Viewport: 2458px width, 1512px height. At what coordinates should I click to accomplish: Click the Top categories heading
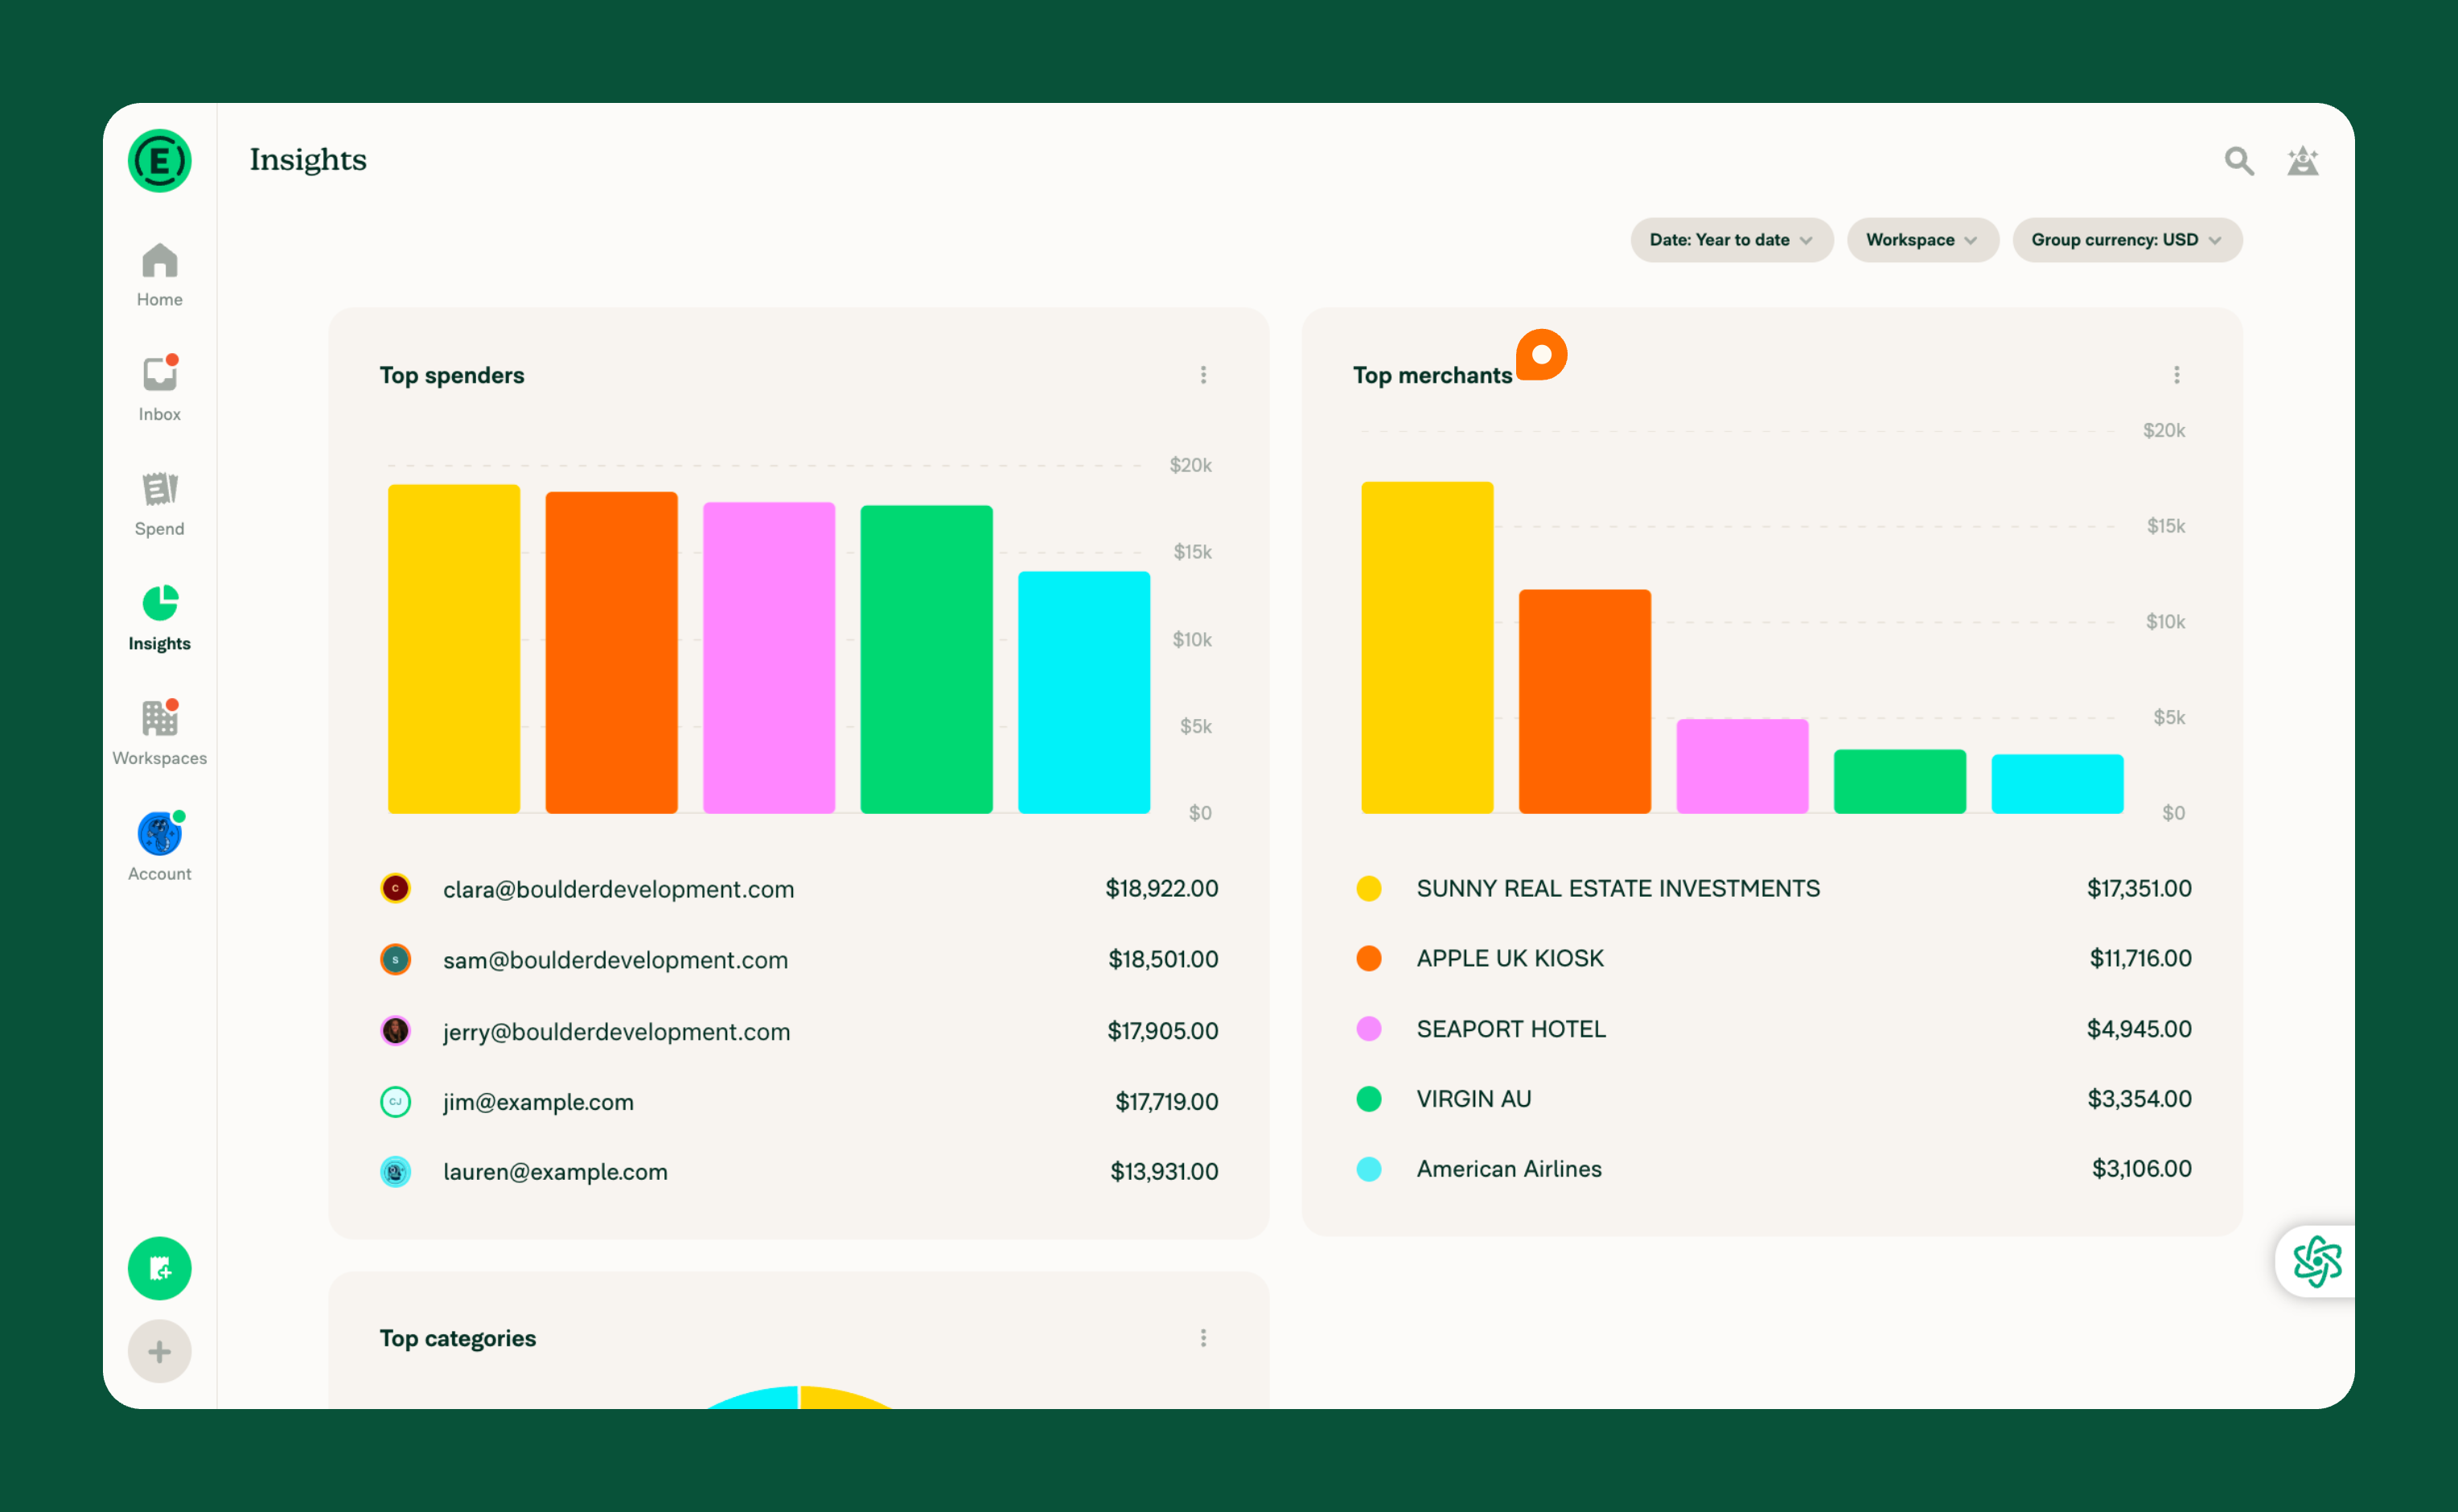(x=458, y=1338)
